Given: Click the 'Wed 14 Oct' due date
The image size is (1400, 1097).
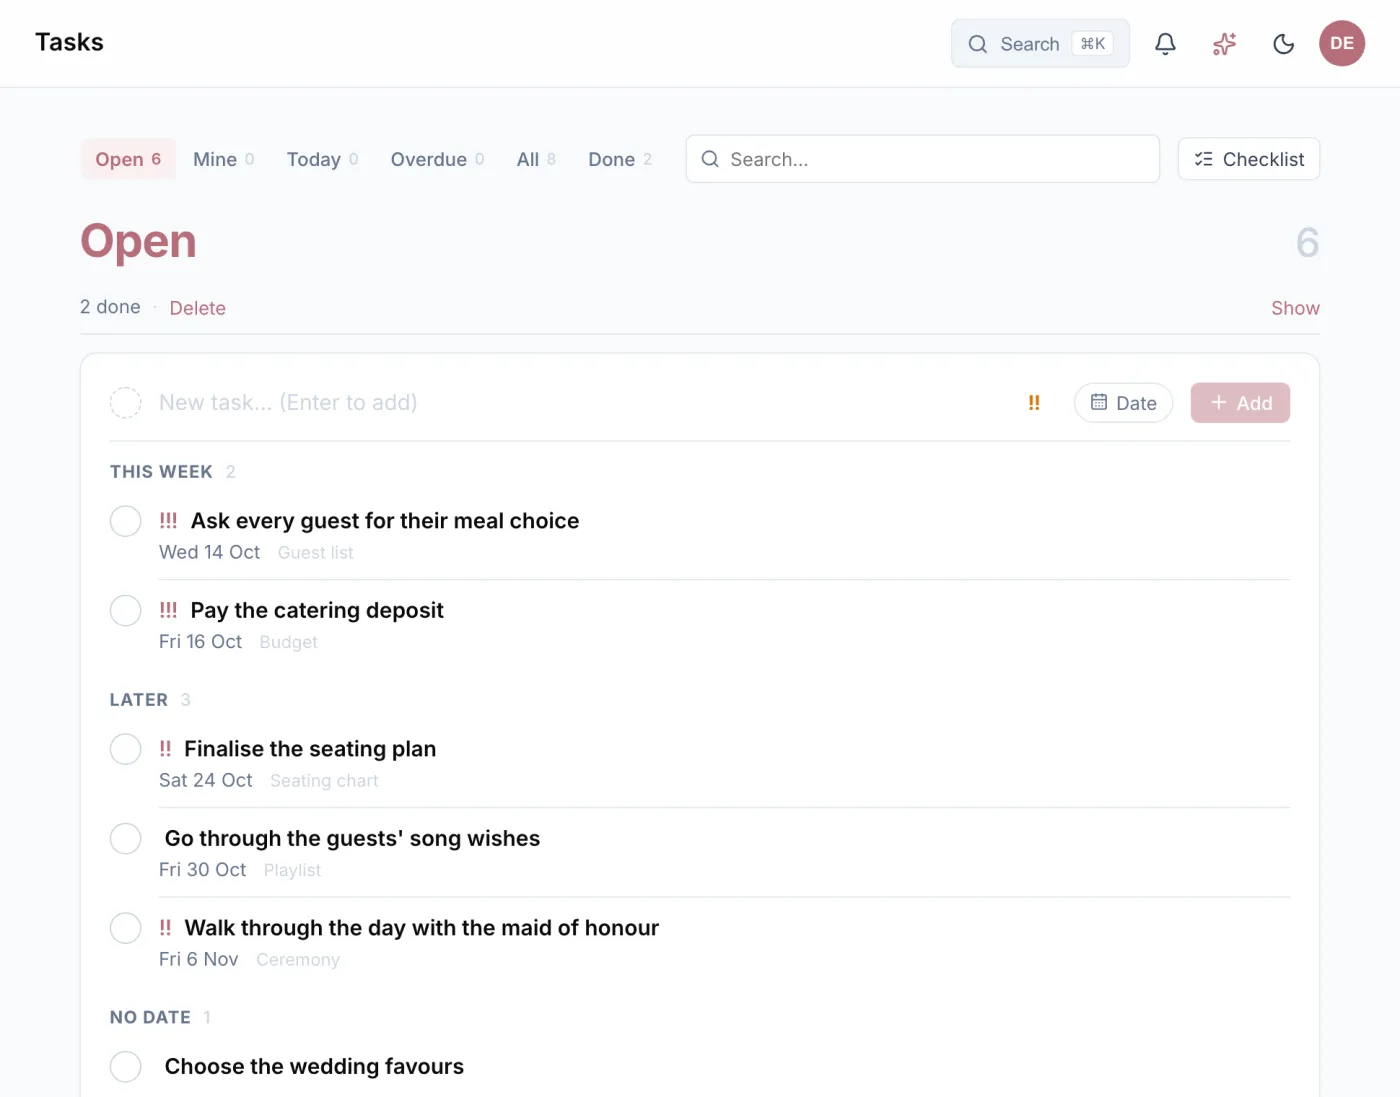Looking at the screenshot, I should pyautogui.click(x=209, y=552).
